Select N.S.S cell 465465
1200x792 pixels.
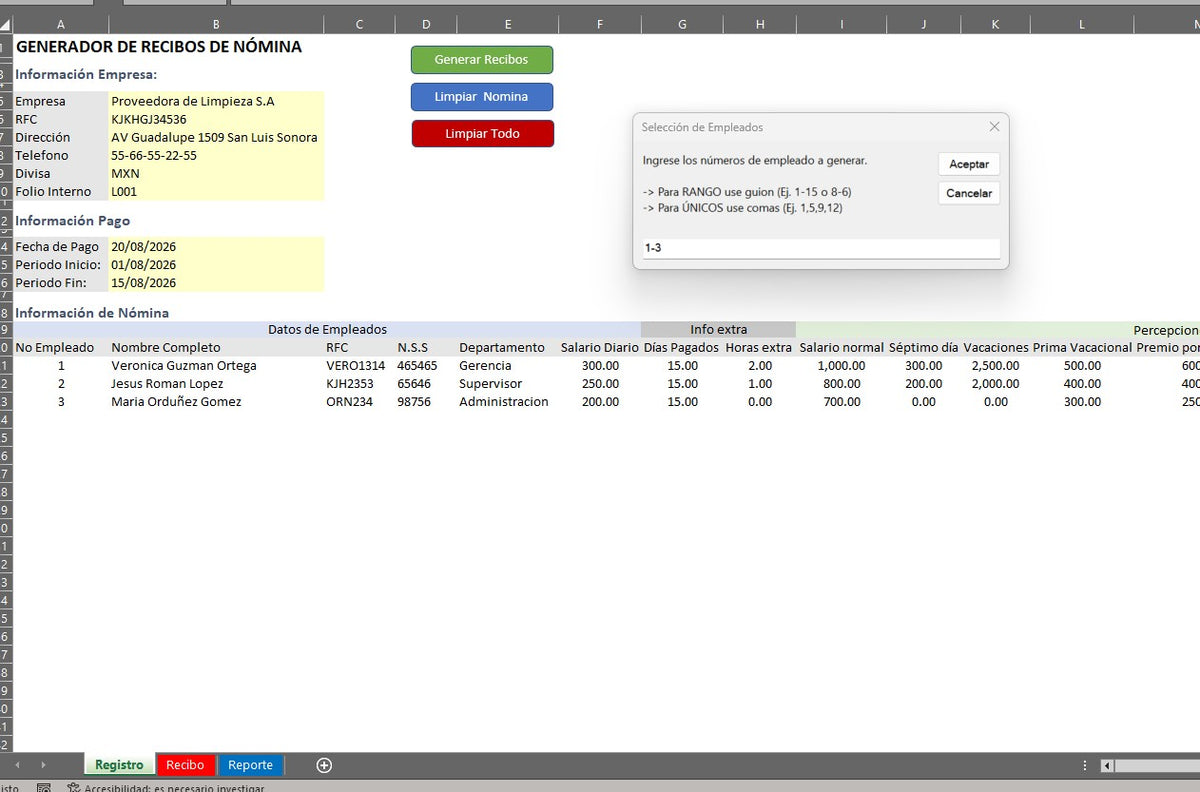click(426, 365)
